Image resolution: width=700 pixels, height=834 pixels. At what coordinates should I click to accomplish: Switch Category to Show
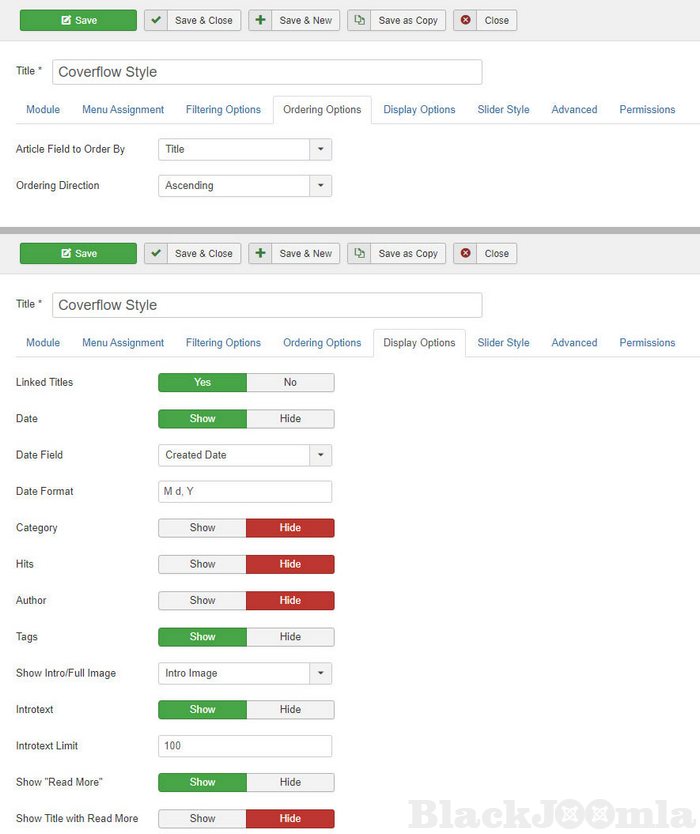(202, 528)
